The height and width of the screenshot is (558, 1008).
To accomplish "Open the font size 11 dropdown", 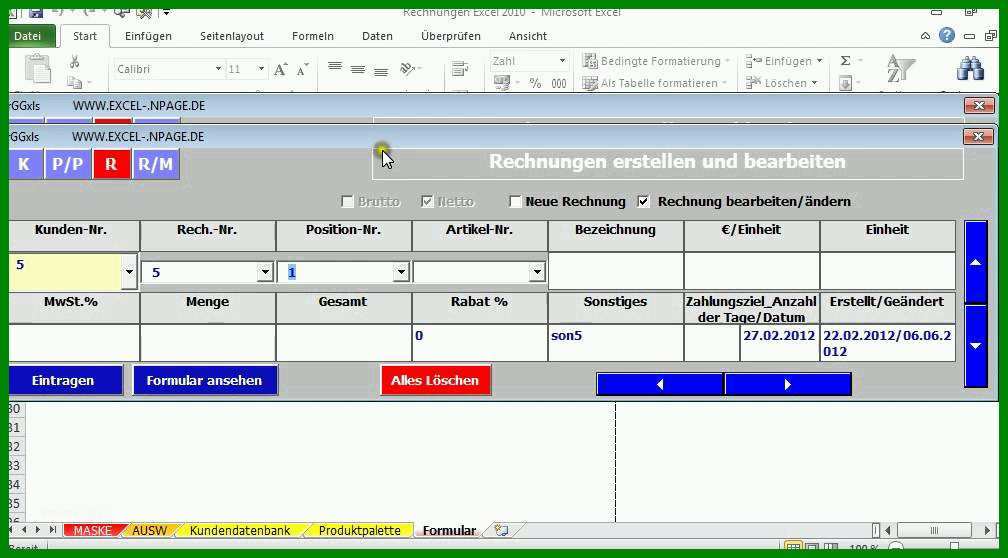I will (261, 69).
